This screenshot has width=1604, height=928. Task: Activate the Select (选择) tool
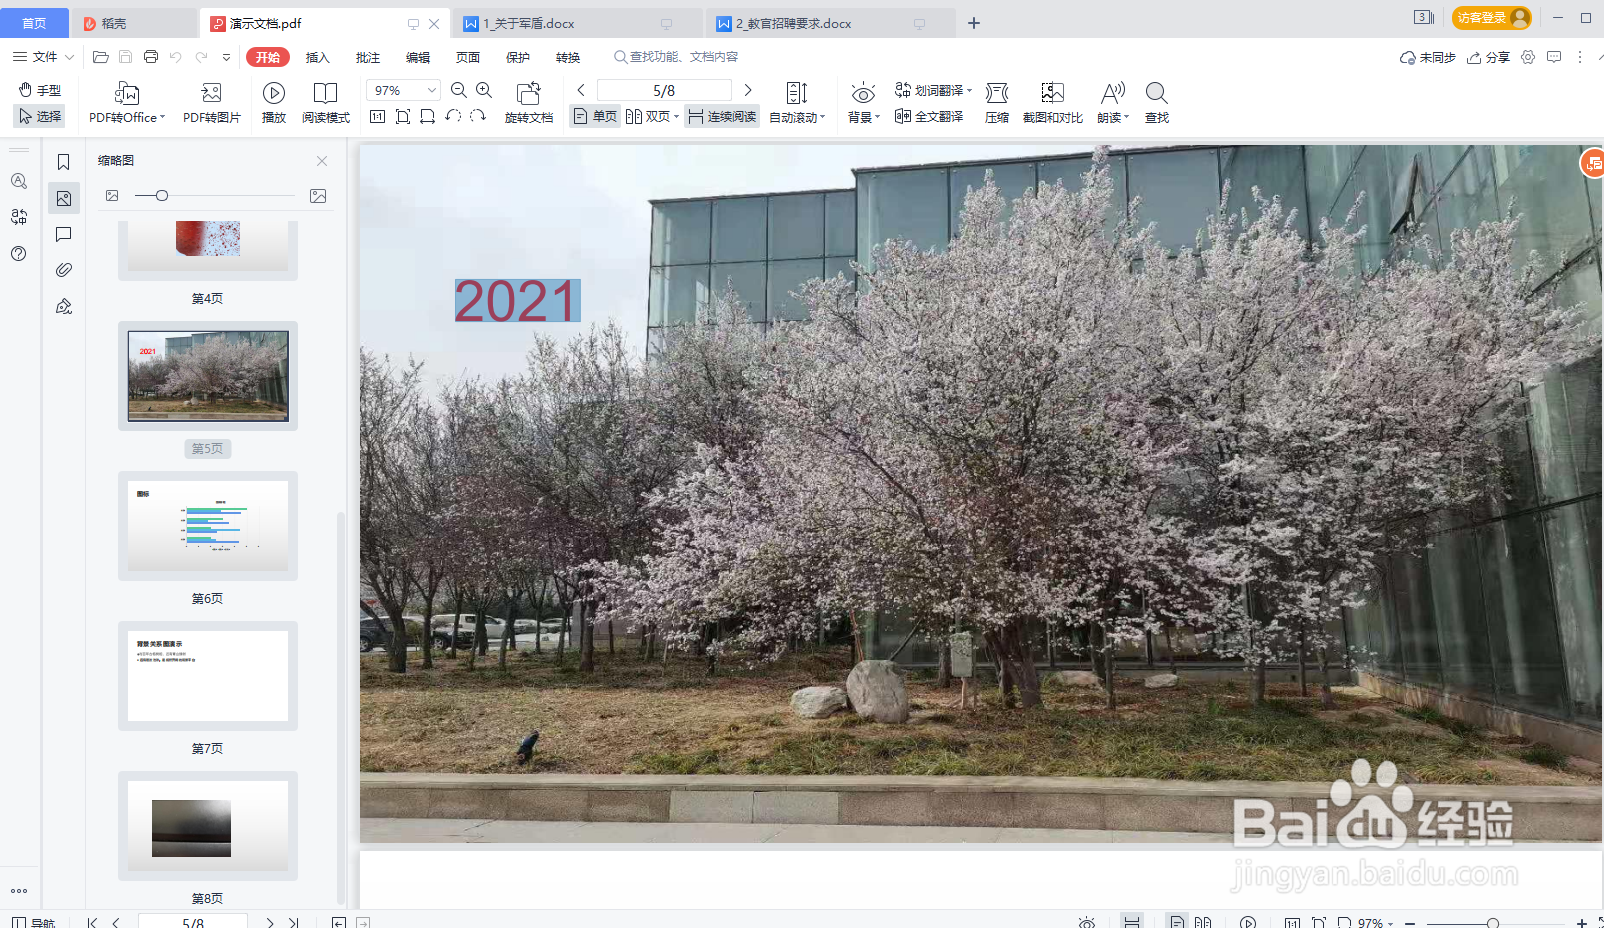point(40,116)
